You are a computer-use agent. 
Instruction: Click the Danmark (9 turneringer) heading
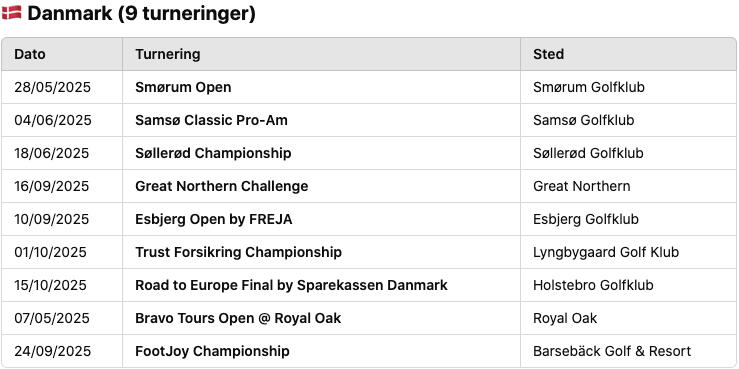[x=141, y=13]
